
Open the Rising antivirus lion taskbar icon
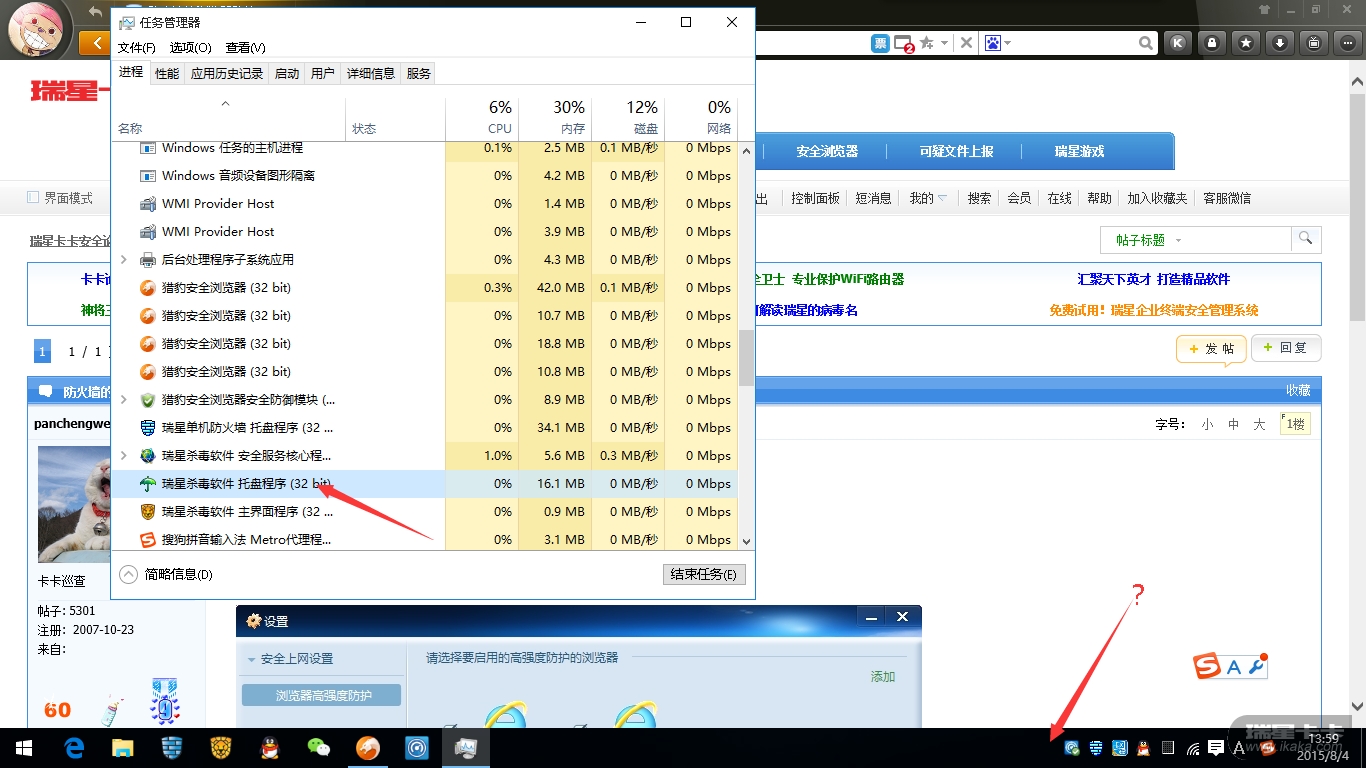pyautogui.click(x=221, y=748)
